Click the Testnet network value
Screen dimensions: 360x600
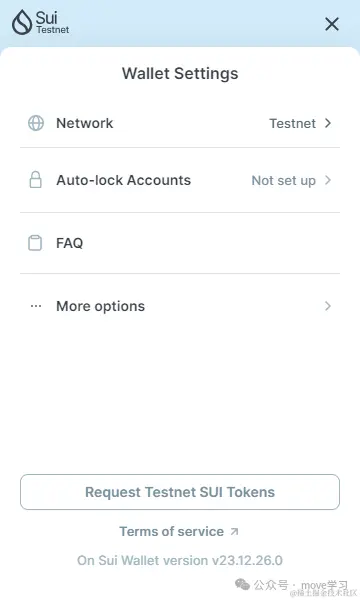[x=293, y=123]
